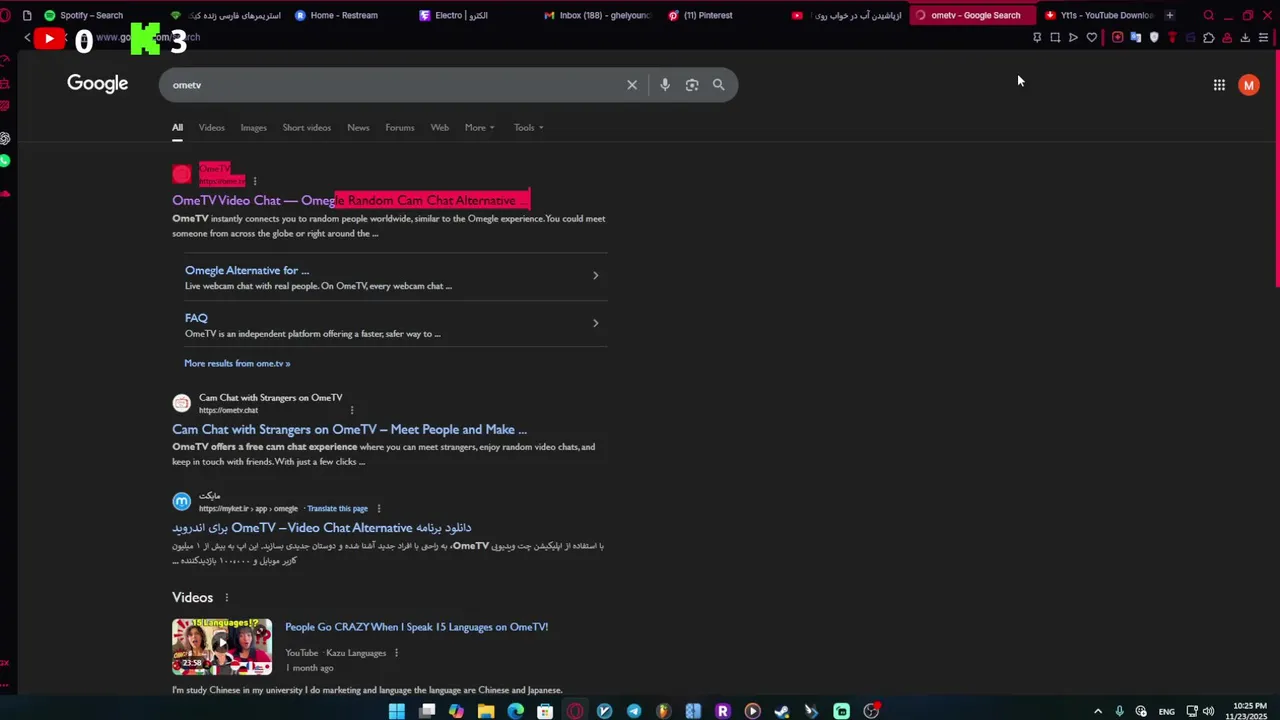The image size is (1280, 720).
Task: Switch to the Images search tab
Action: (x=253, y=127)
